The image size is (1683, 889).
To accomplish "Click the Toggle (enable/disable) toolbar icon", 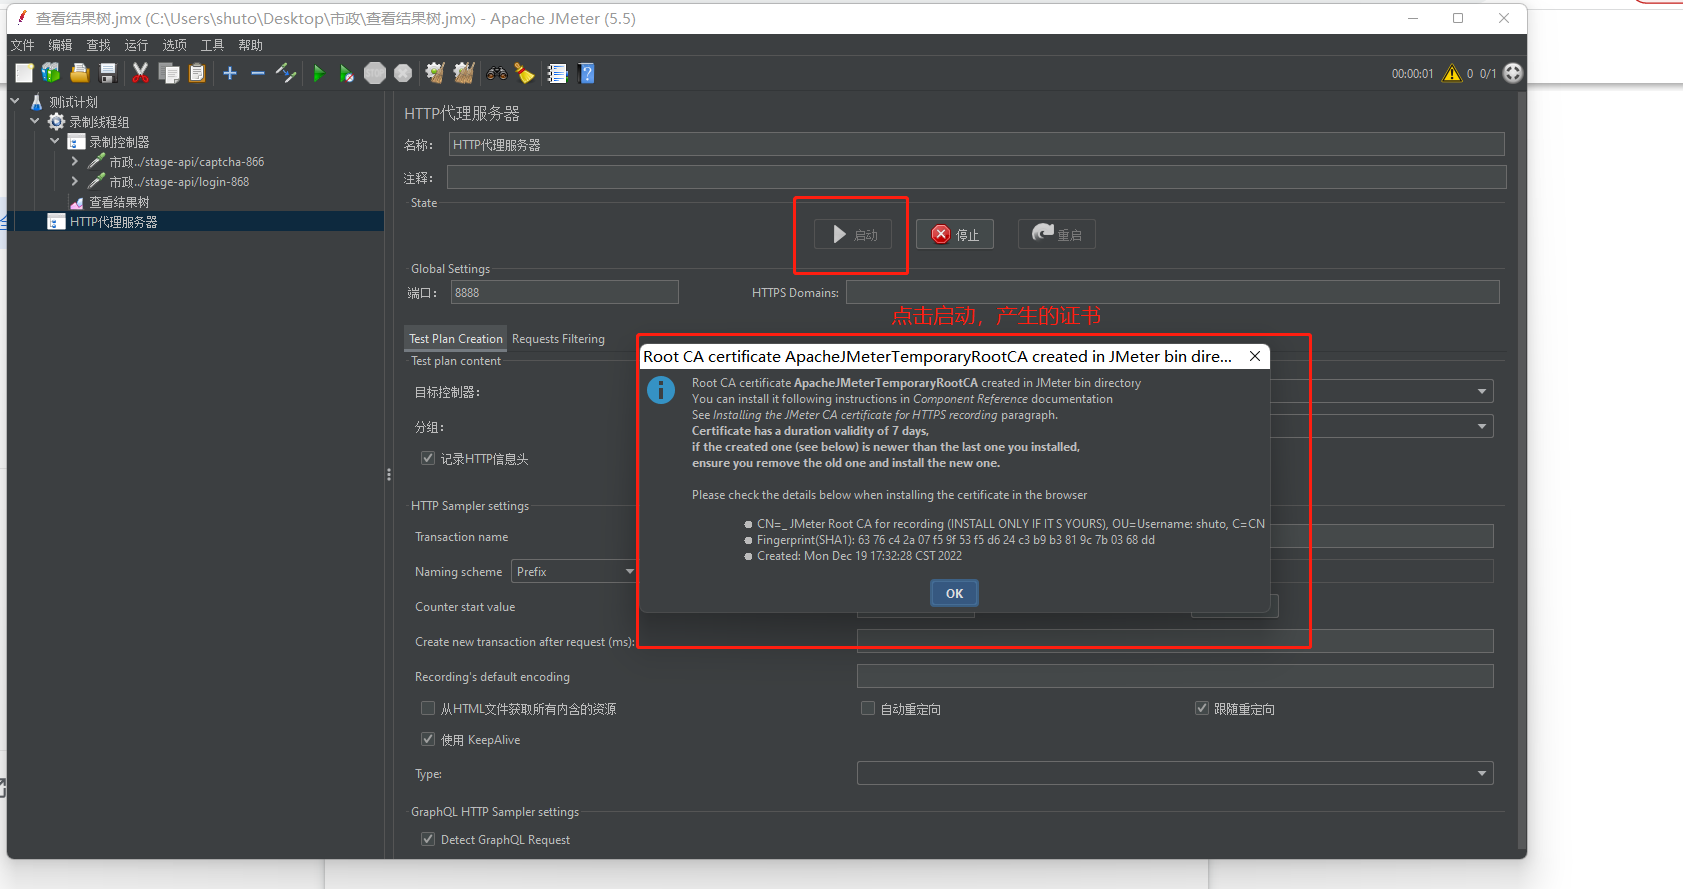I will pyautogui.click(x=286, y=73).
